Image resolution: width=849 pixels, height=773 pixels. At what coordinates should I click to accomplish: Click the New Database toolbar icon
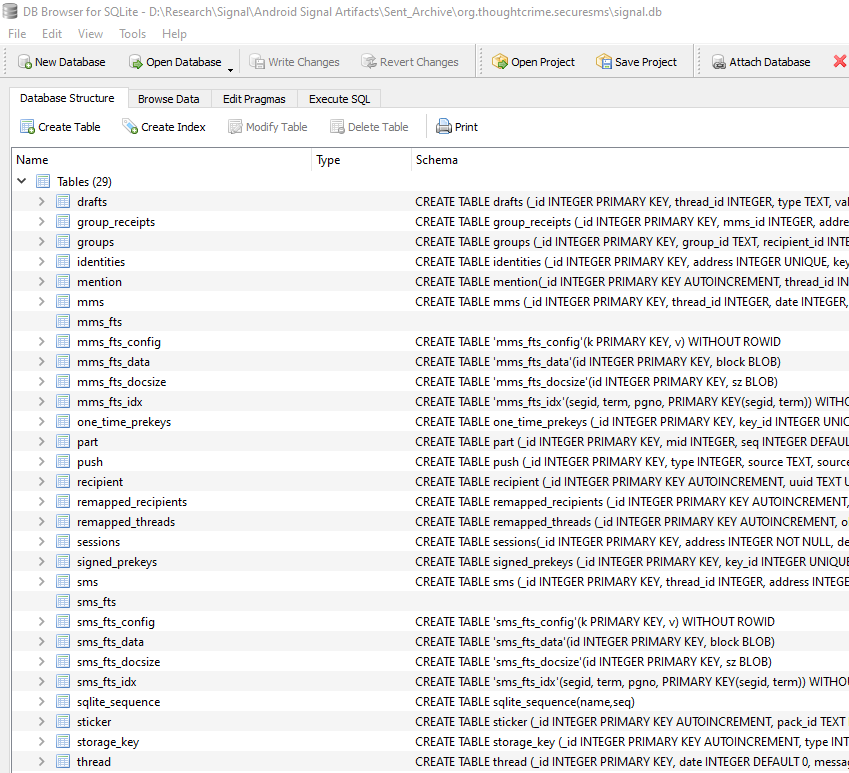(x=25, y=62)
